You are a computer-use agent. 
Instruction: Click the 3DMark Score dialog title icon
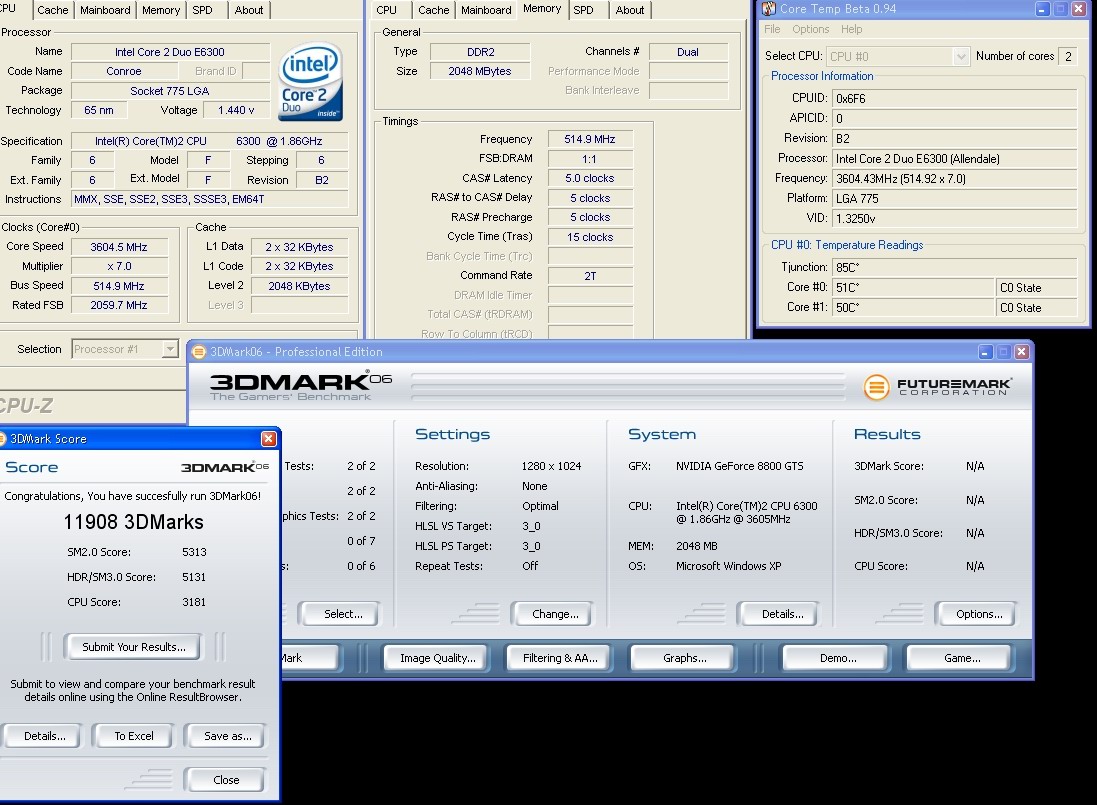[x=2, y=439]
